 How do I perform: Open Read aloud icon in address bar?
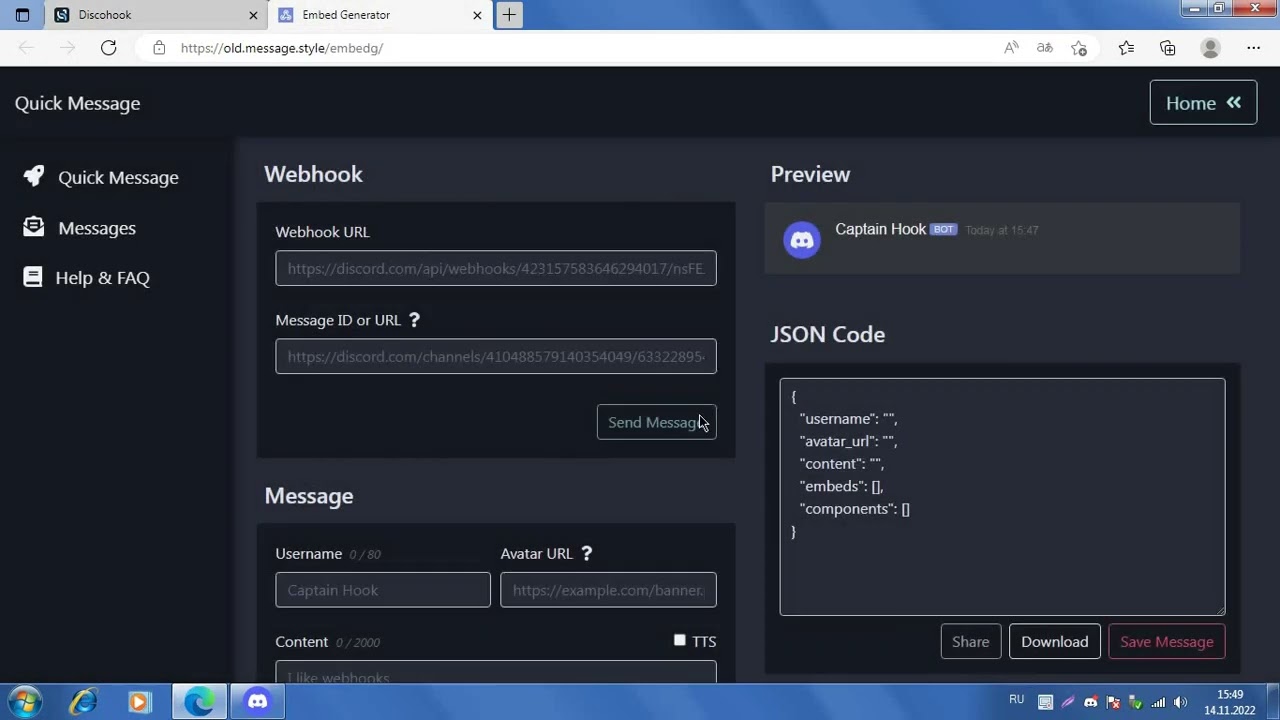point(1011,47)
